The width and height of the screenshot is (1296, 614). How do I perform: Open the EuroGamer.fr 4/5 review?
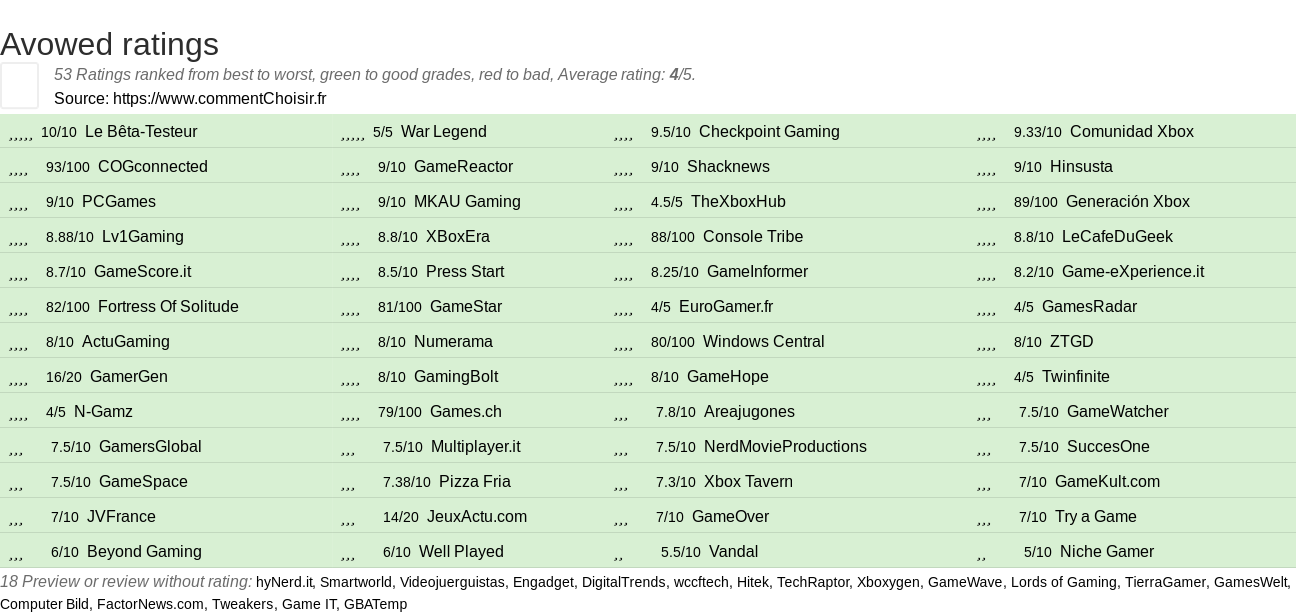[726, 307]
